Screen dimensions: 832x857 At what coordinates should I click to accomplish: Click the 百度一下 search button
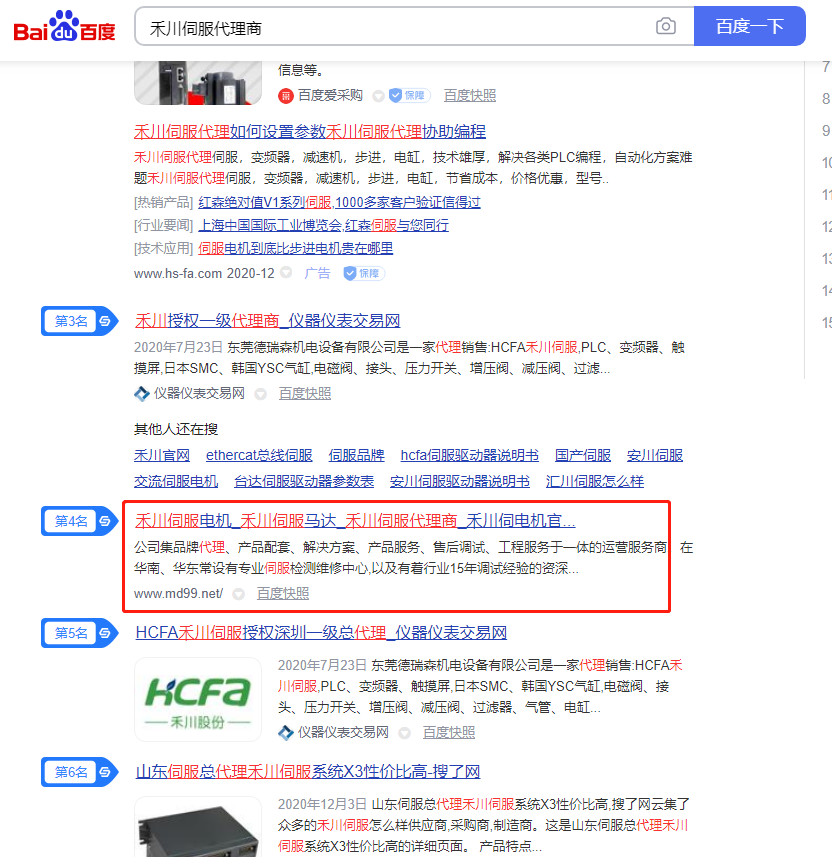coord(749,26)
